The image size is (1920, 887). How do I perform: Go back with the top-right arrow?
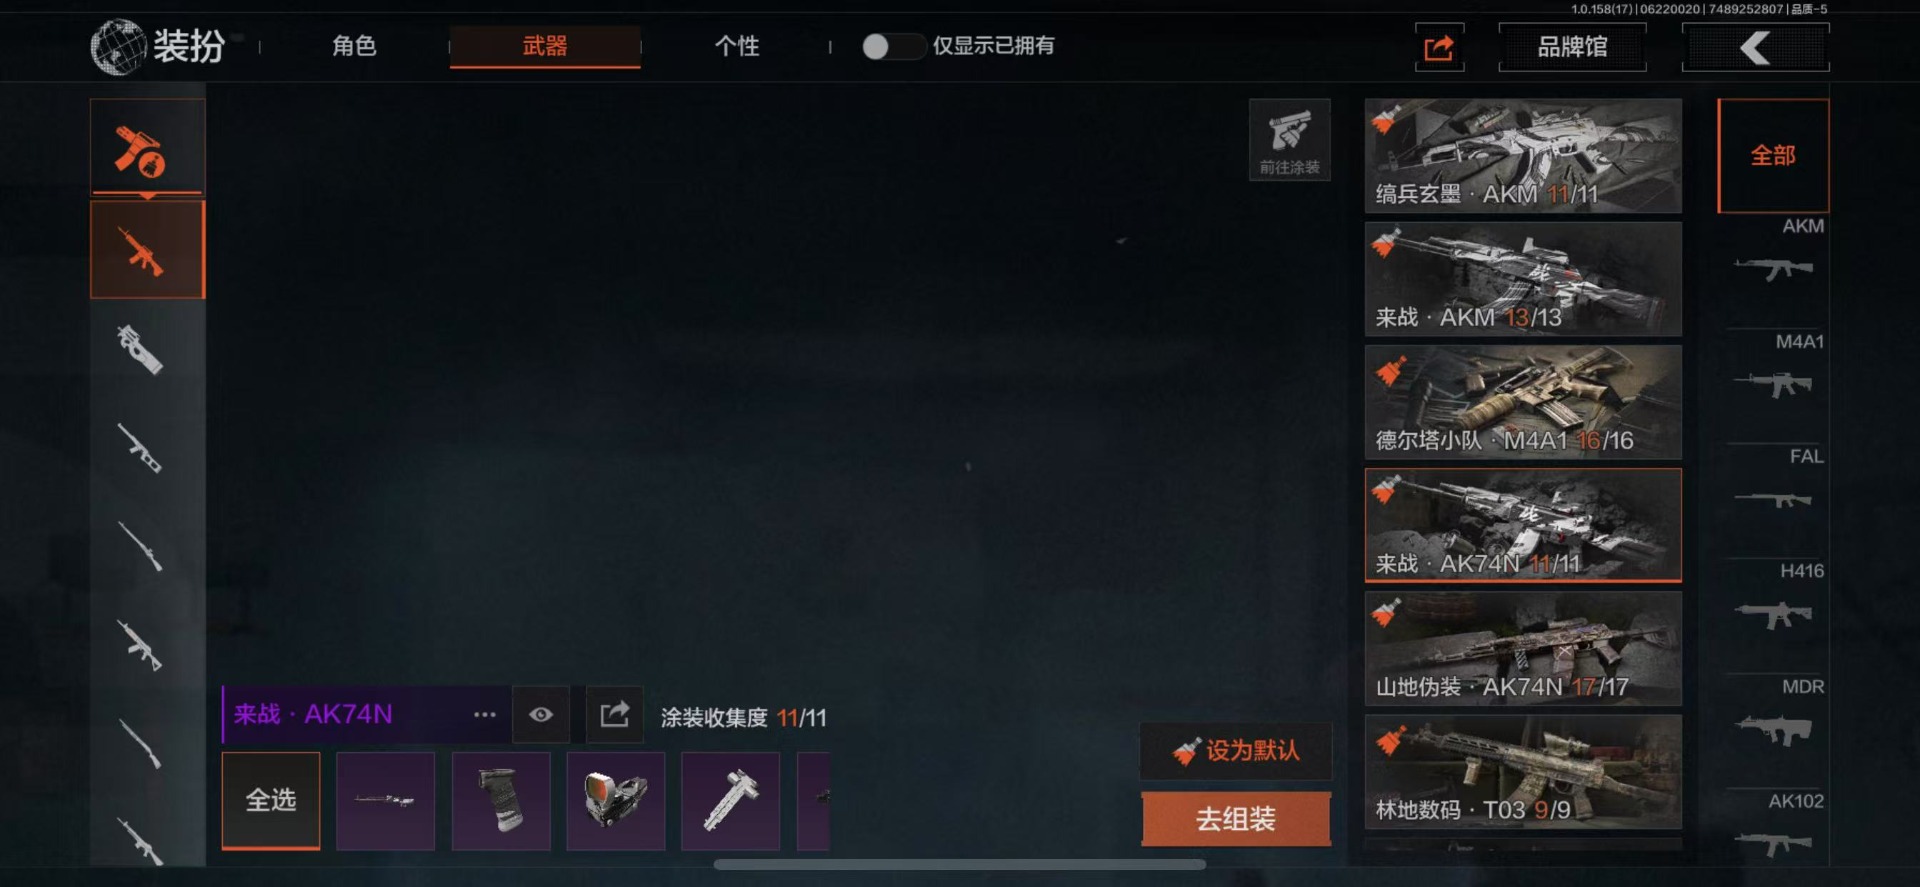(1755, 48)
